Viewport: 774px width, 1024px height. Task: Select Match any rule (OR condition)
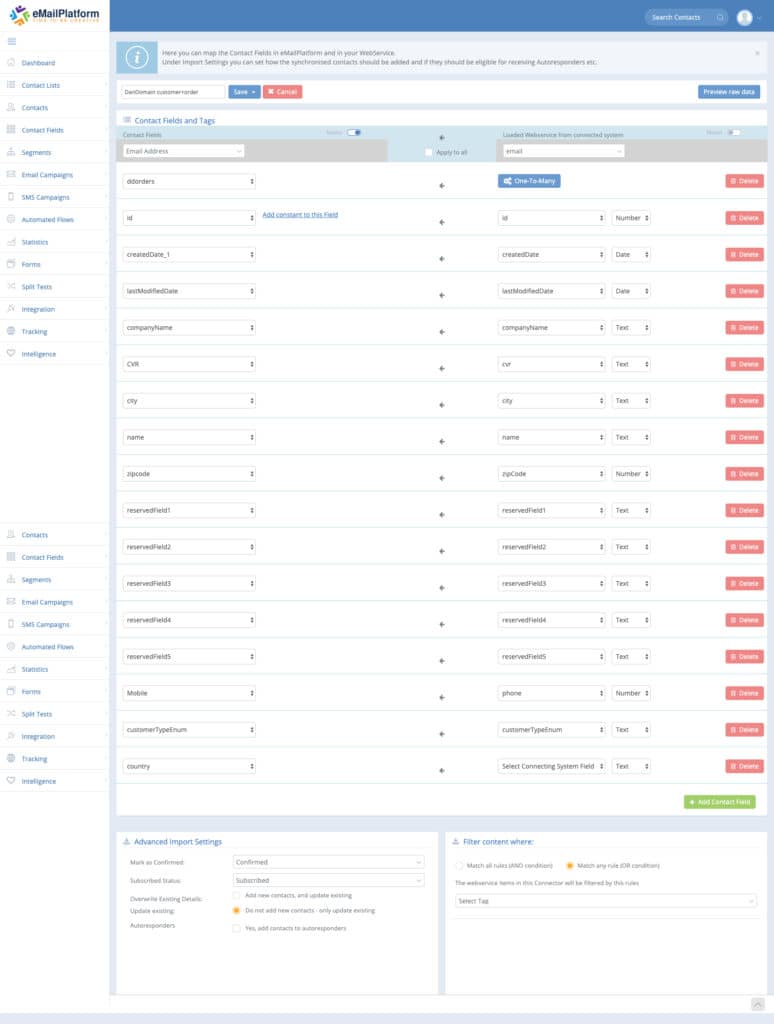click(x=570, y=866)
